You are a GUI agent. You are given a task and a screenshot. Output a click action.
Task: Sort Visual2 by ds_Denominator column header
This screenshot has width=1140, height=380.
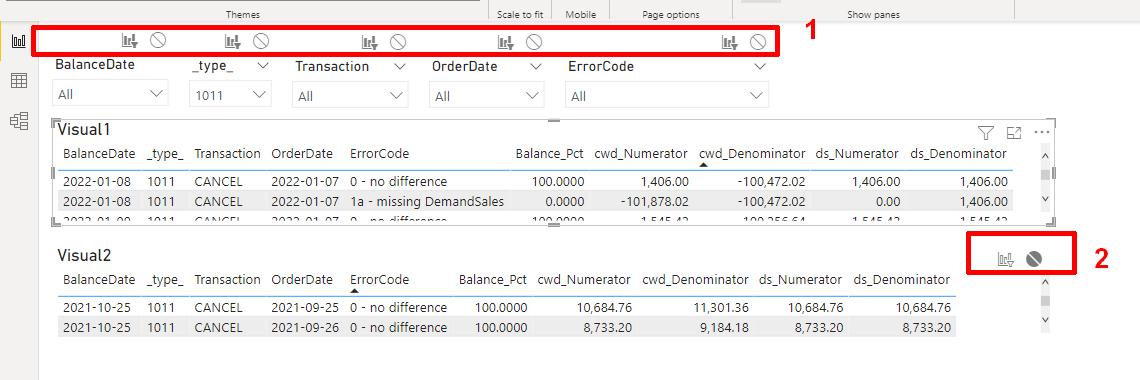tap(902, 279)
